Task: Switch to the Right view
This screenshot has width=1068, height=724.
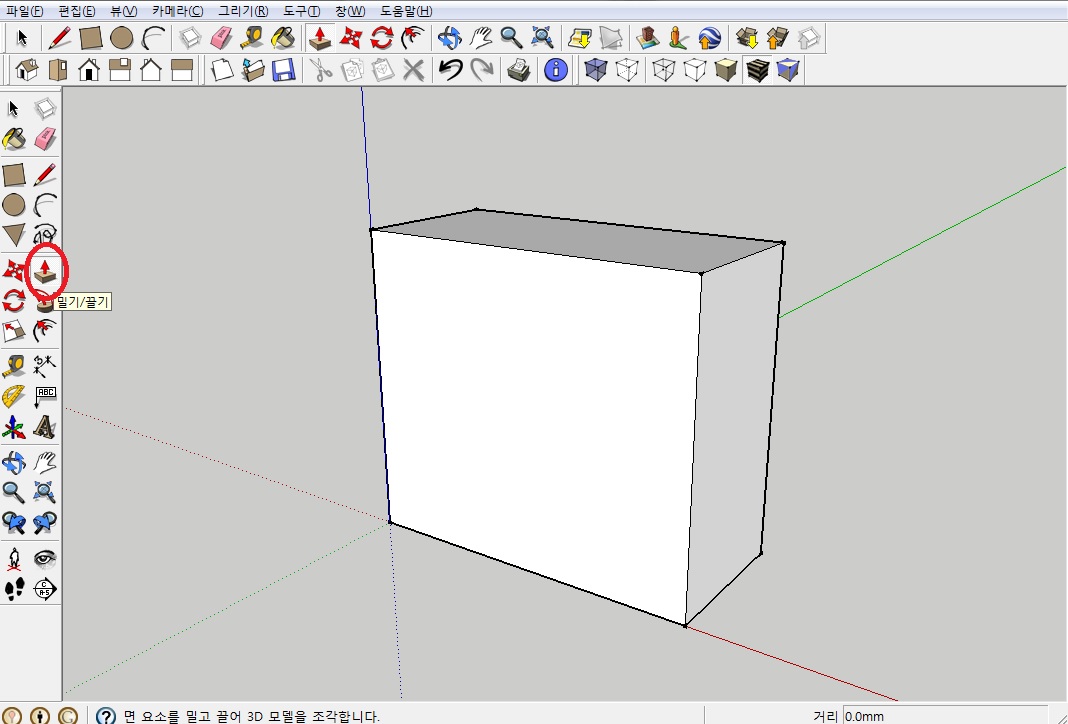Action: point(120,69)
